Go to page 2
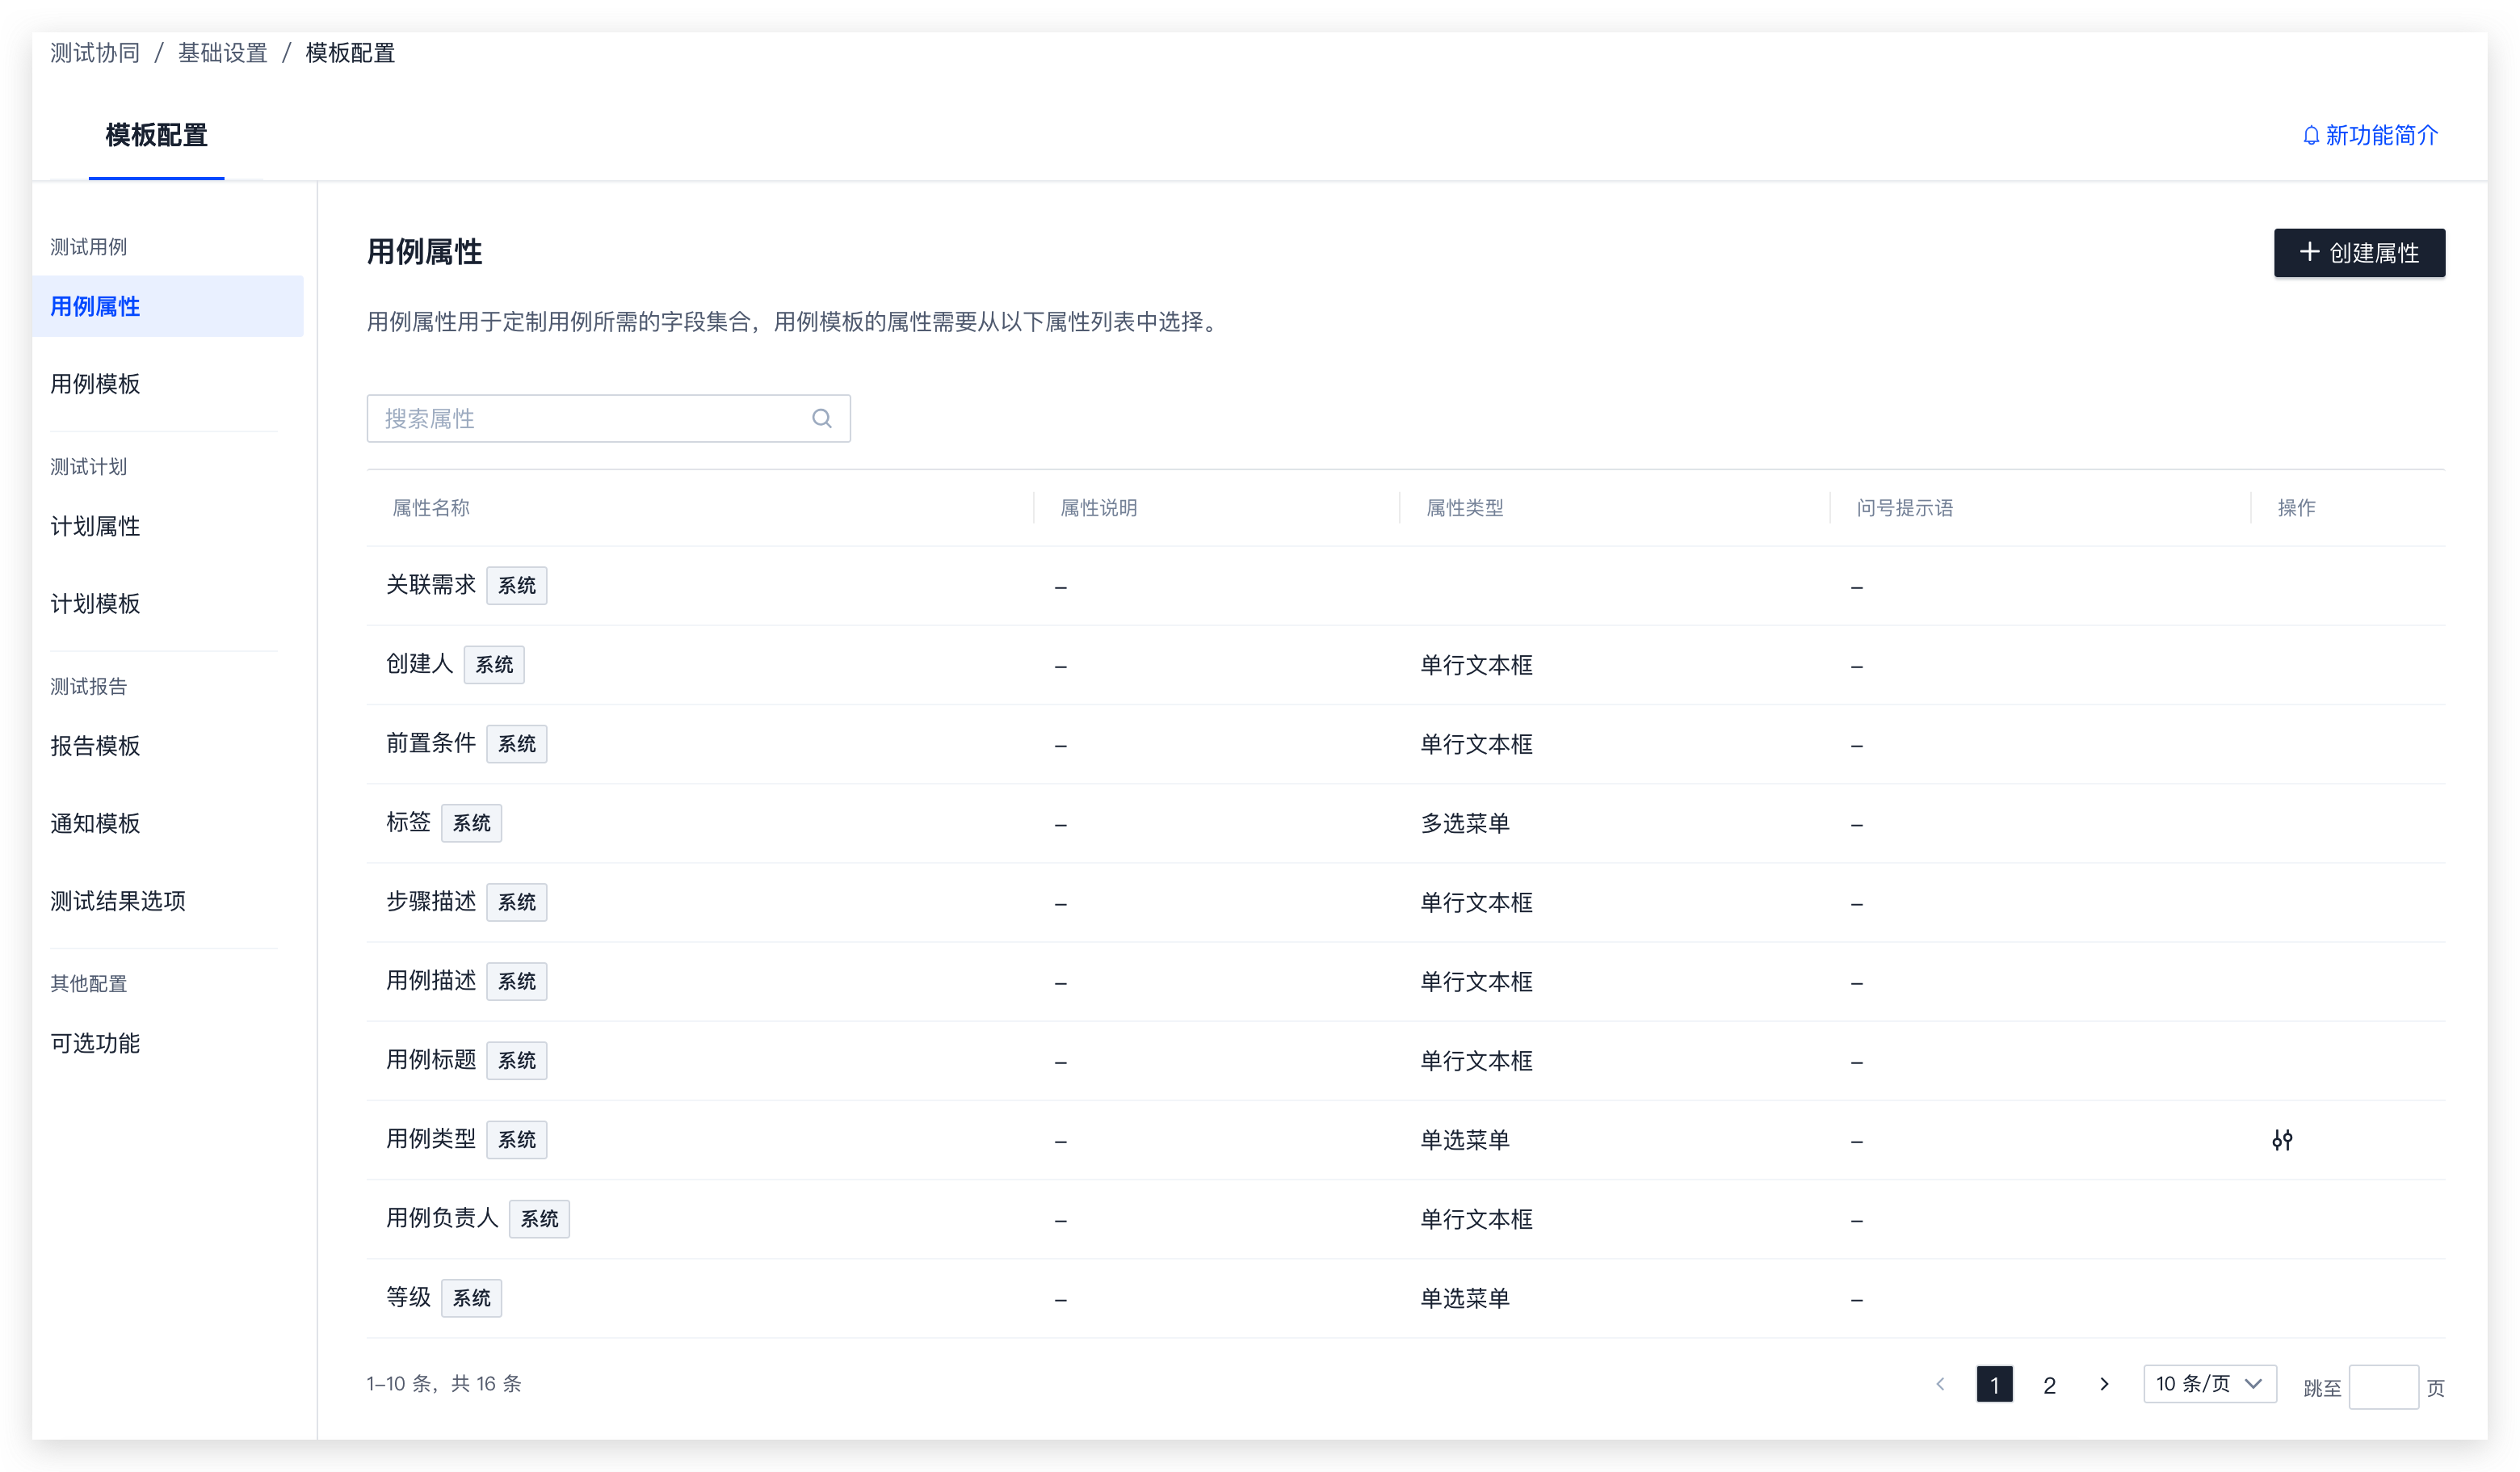The image size is (2520, 1472). 2048,1385
